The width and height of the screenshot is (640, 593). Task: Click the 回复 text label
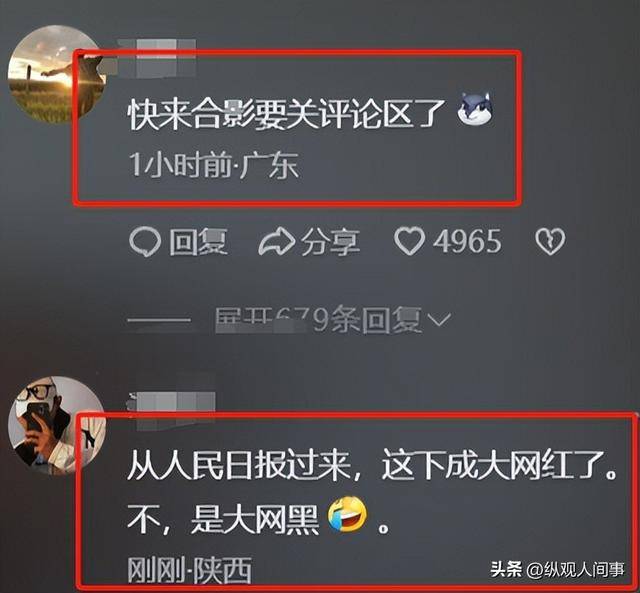point(198,242)
